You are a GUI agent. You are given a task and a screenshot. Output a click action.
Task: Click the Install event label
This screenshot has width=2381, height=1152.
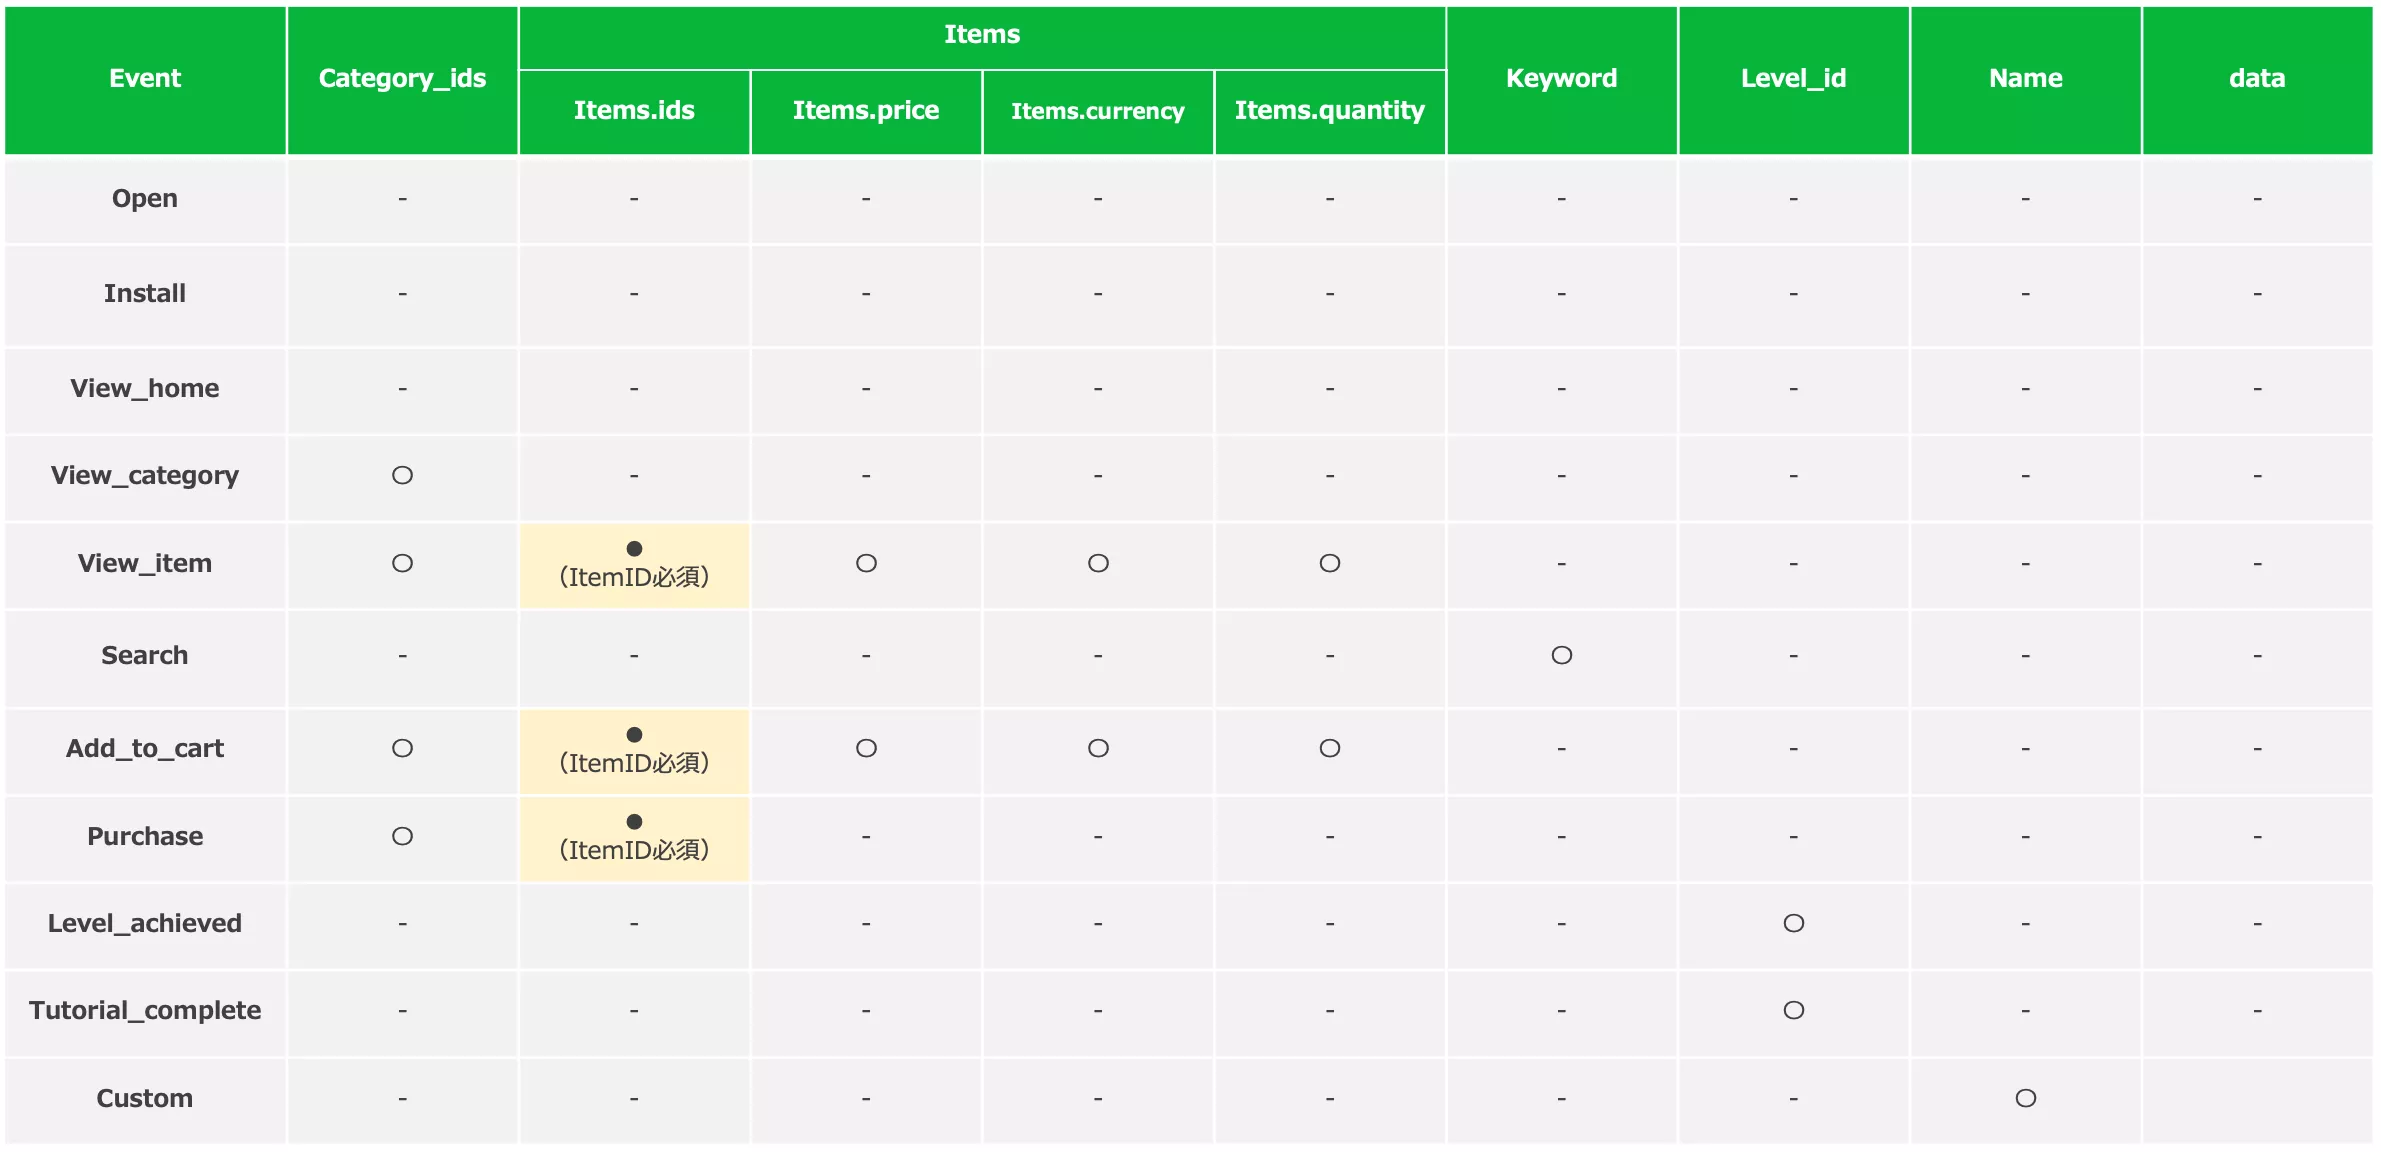(x=145, y=293)
